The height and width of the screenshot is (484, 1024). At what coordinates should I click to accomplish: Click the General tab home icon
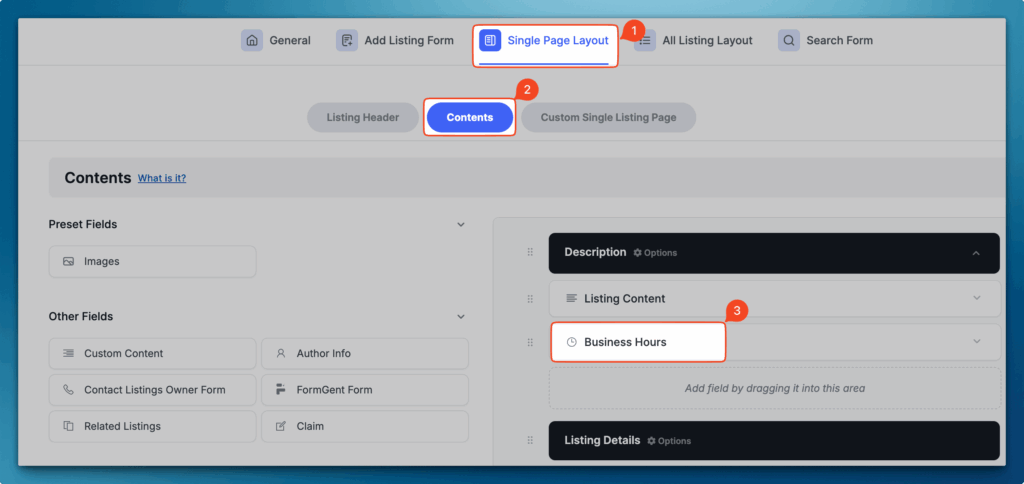tap(252, 41)
